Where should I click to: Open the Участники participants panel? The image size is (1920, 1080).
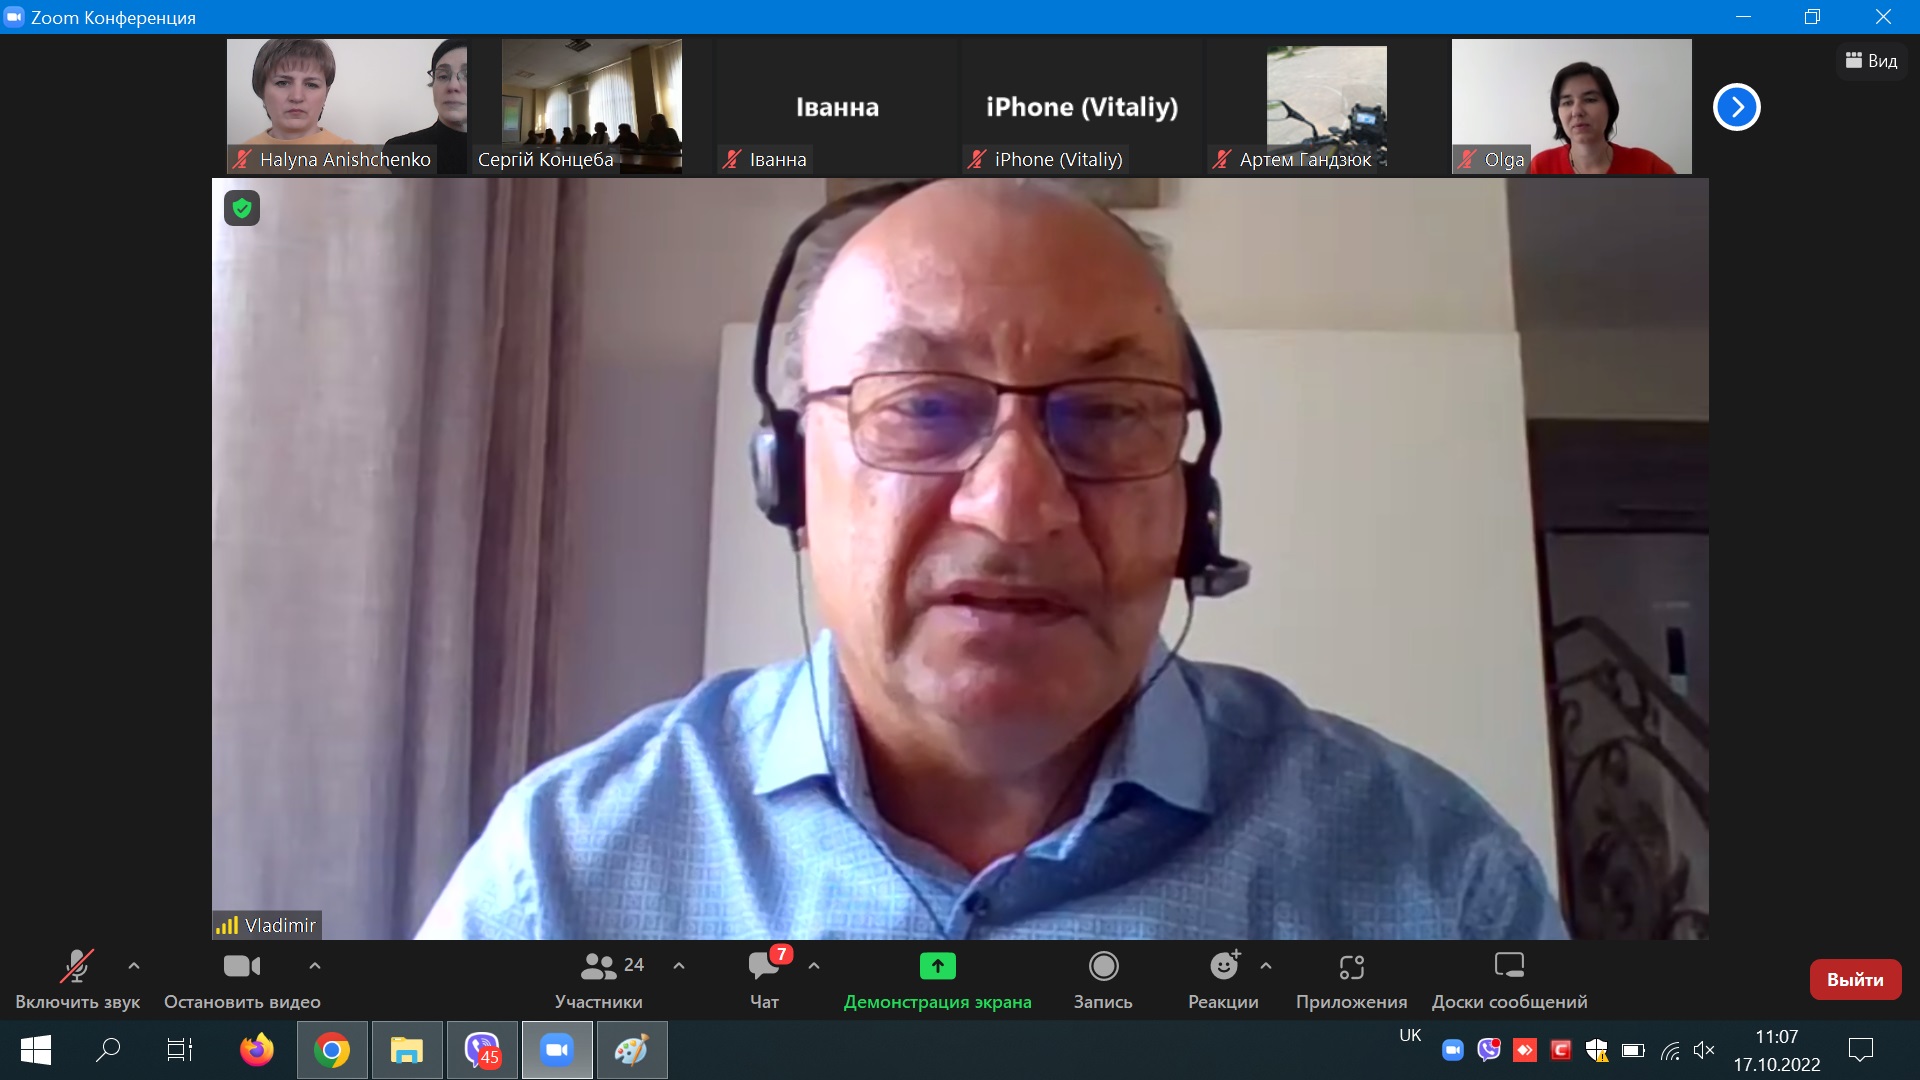click(x=599, y=980)
